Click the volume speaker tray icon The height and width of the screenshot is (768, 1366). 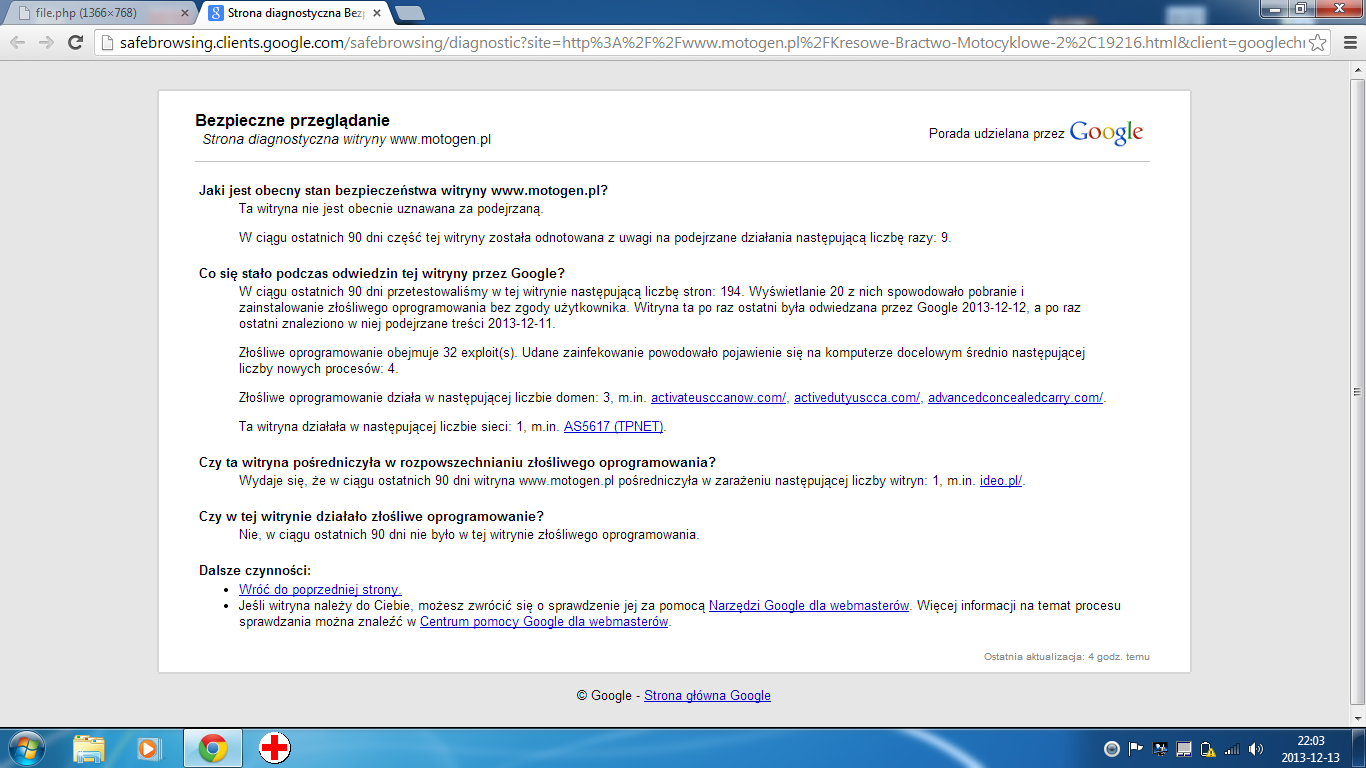coord(1256,749)
